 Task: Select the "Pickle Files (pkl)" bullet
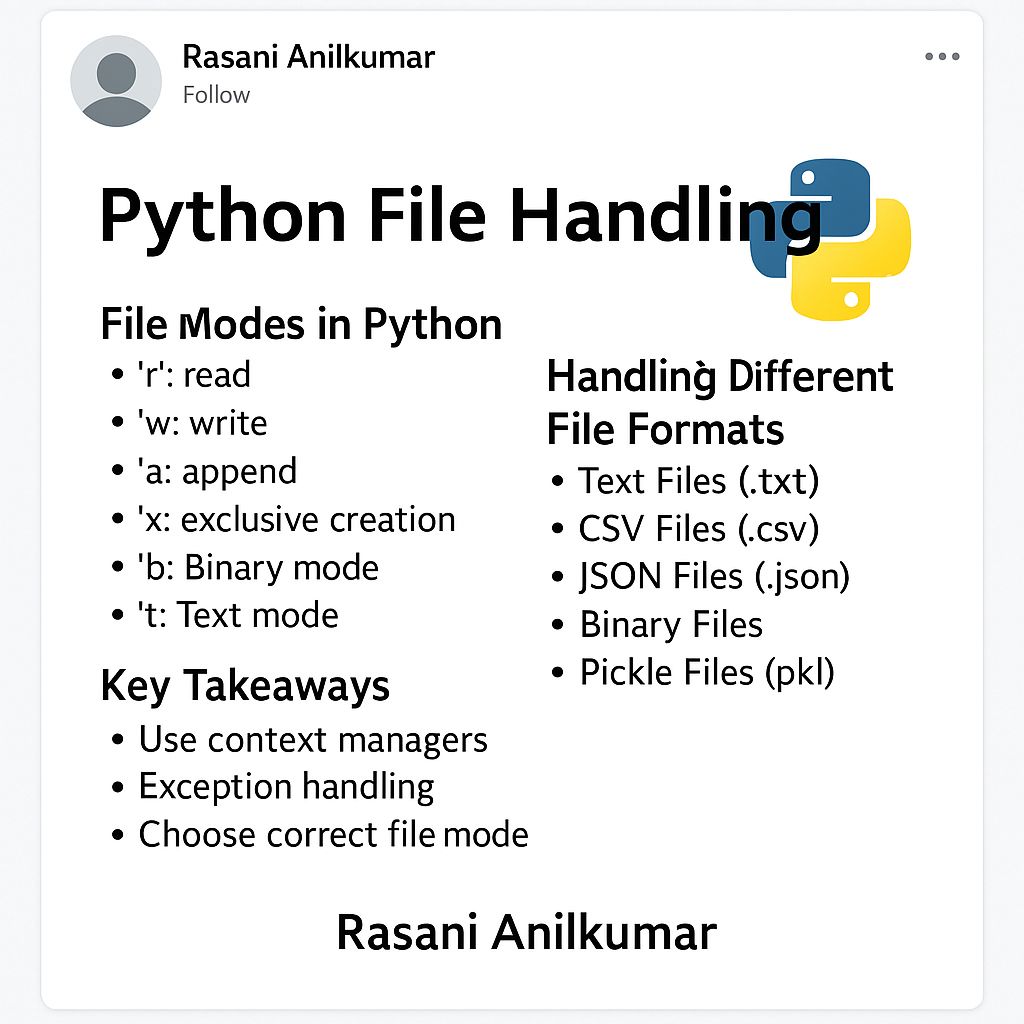(x=706, y=672)
